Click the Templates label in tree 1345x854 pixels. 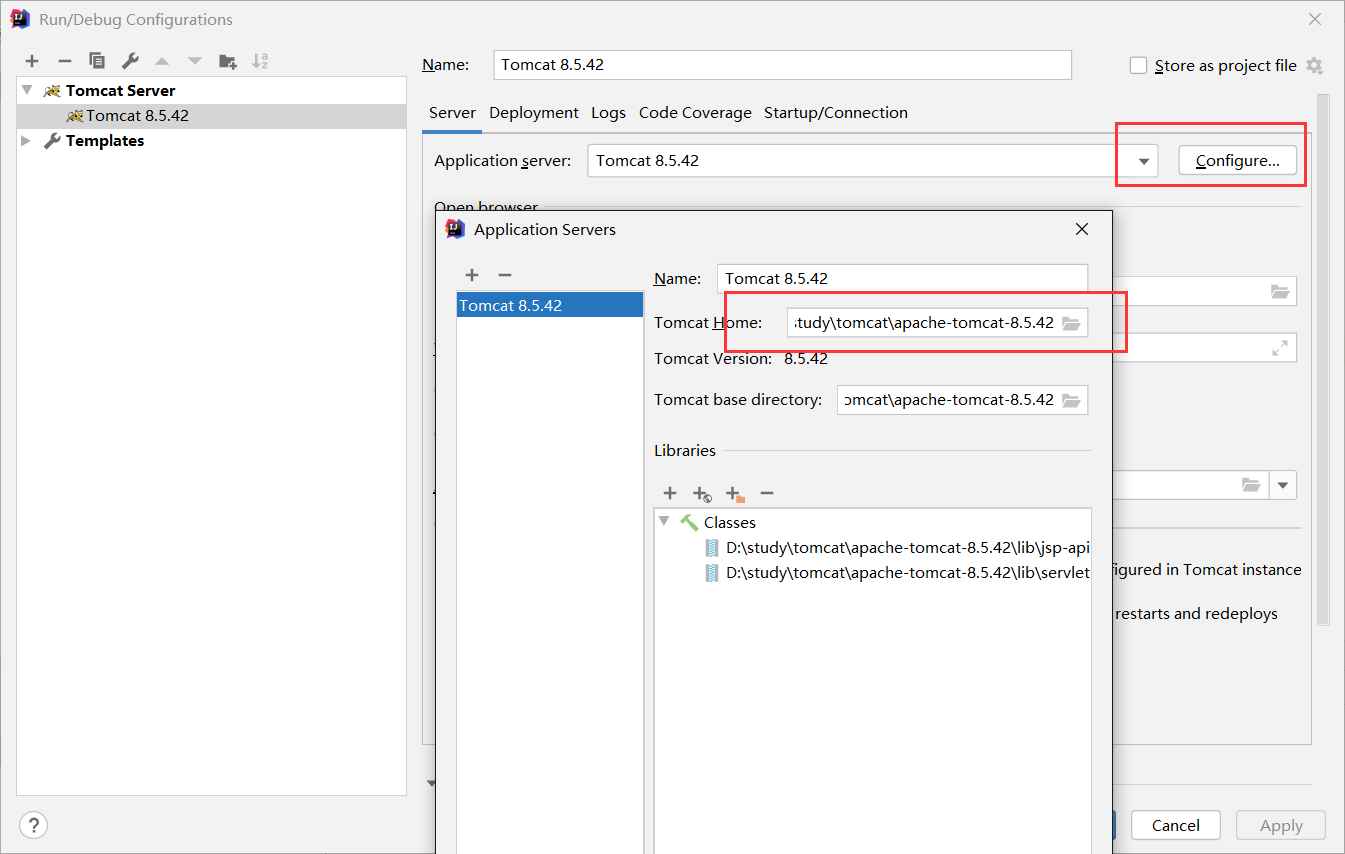(x=105, y=141)
